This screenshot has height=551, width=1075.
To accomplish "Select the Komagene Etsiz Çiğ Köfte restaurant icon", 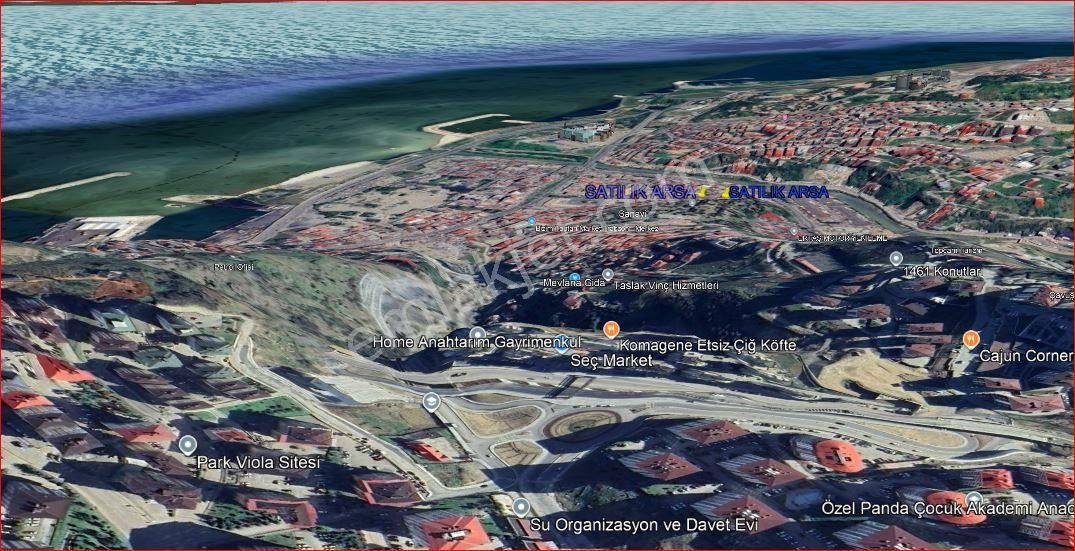I will coord(611,330).
